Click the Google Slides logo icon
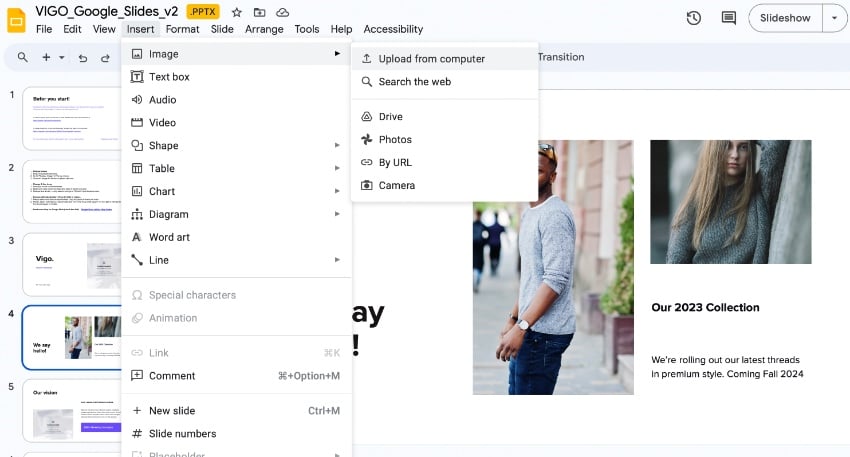The image size is (850, 457). pyautogui.click(x=17, y=19)
